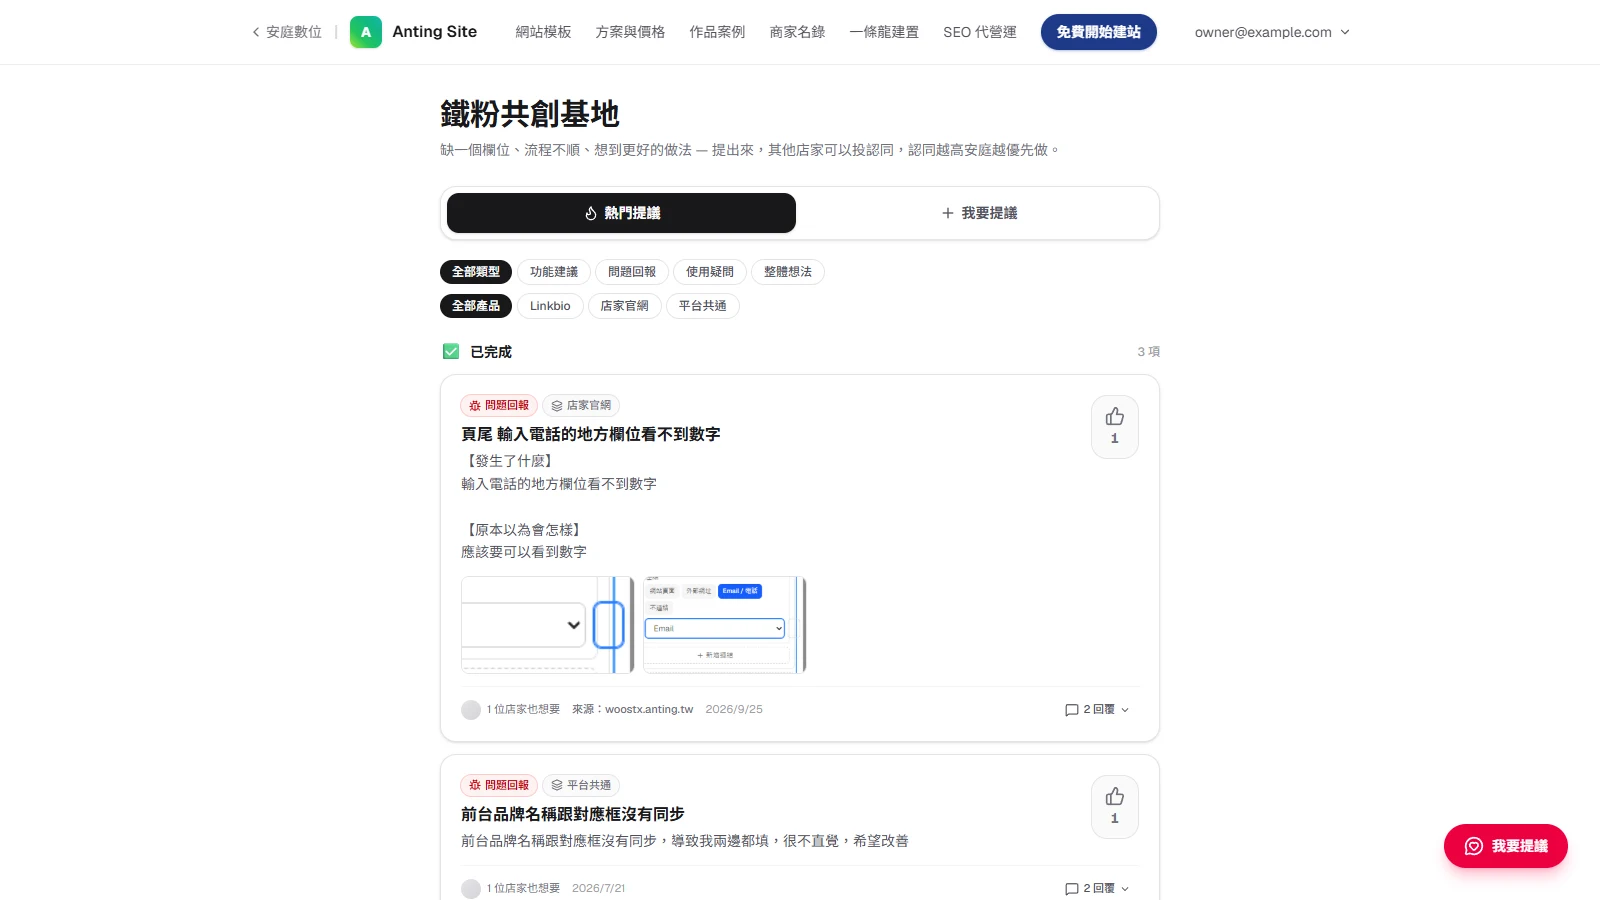Open the second screenshot thumbnail showing Email field
The image size is (1600, 900).
[725, 625]
